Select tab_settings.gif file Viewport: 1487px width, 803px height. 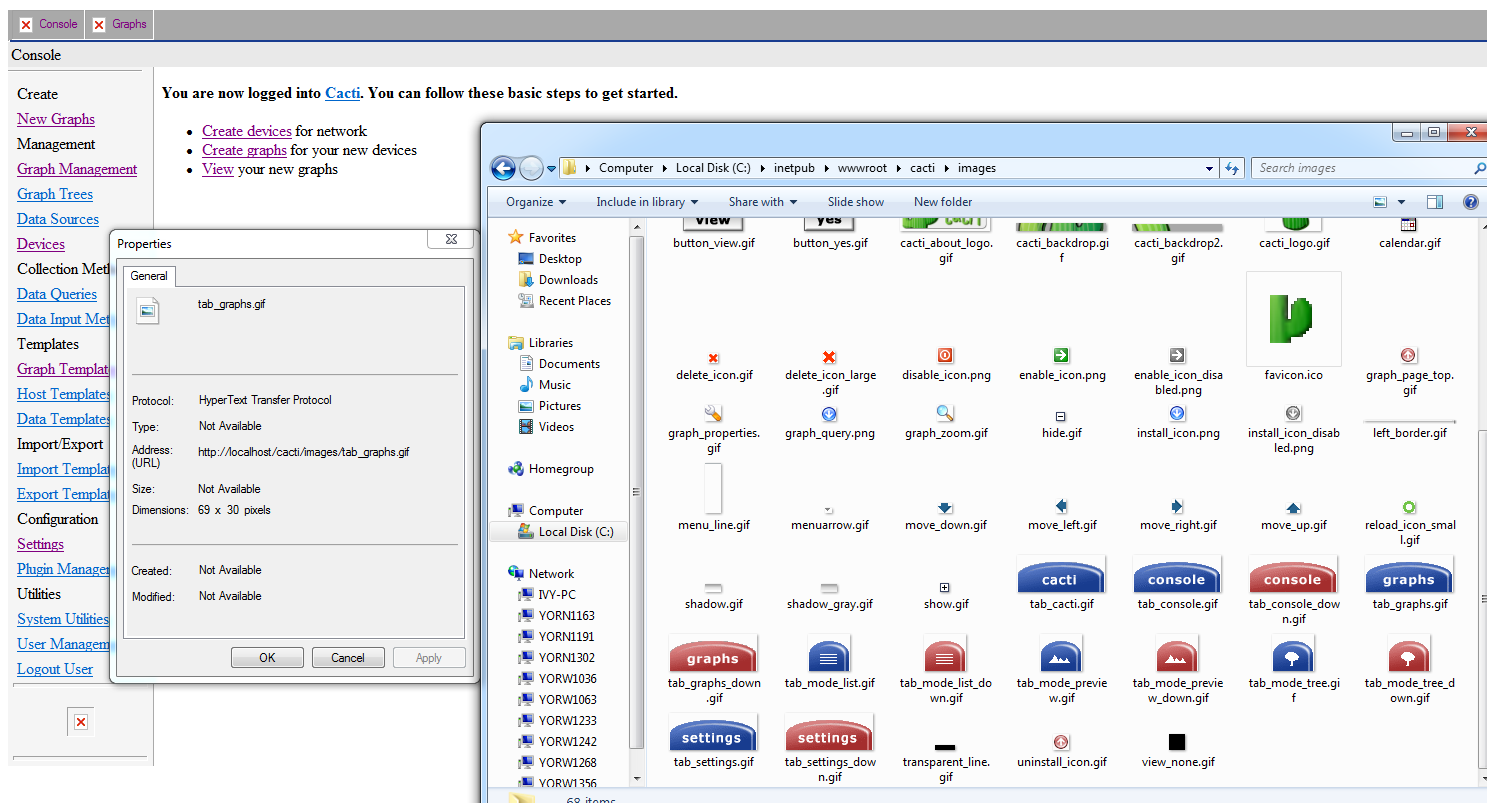point(712,734)
